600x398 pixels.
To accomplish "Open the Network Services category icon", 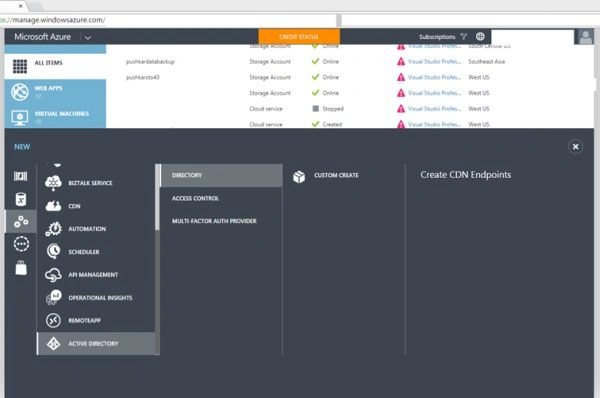I will (x=21, y=244).
